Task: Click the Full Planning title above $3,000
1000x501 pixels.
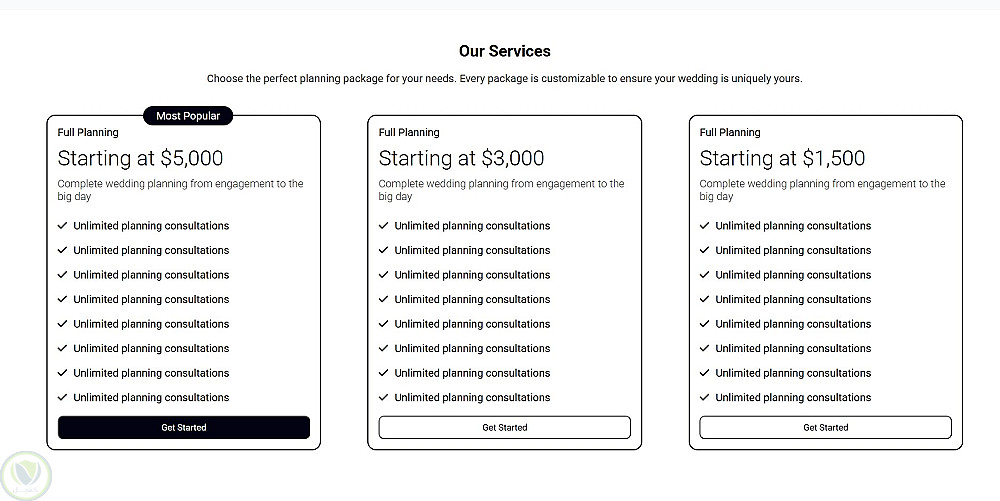Action: click(x=409, y=133)
